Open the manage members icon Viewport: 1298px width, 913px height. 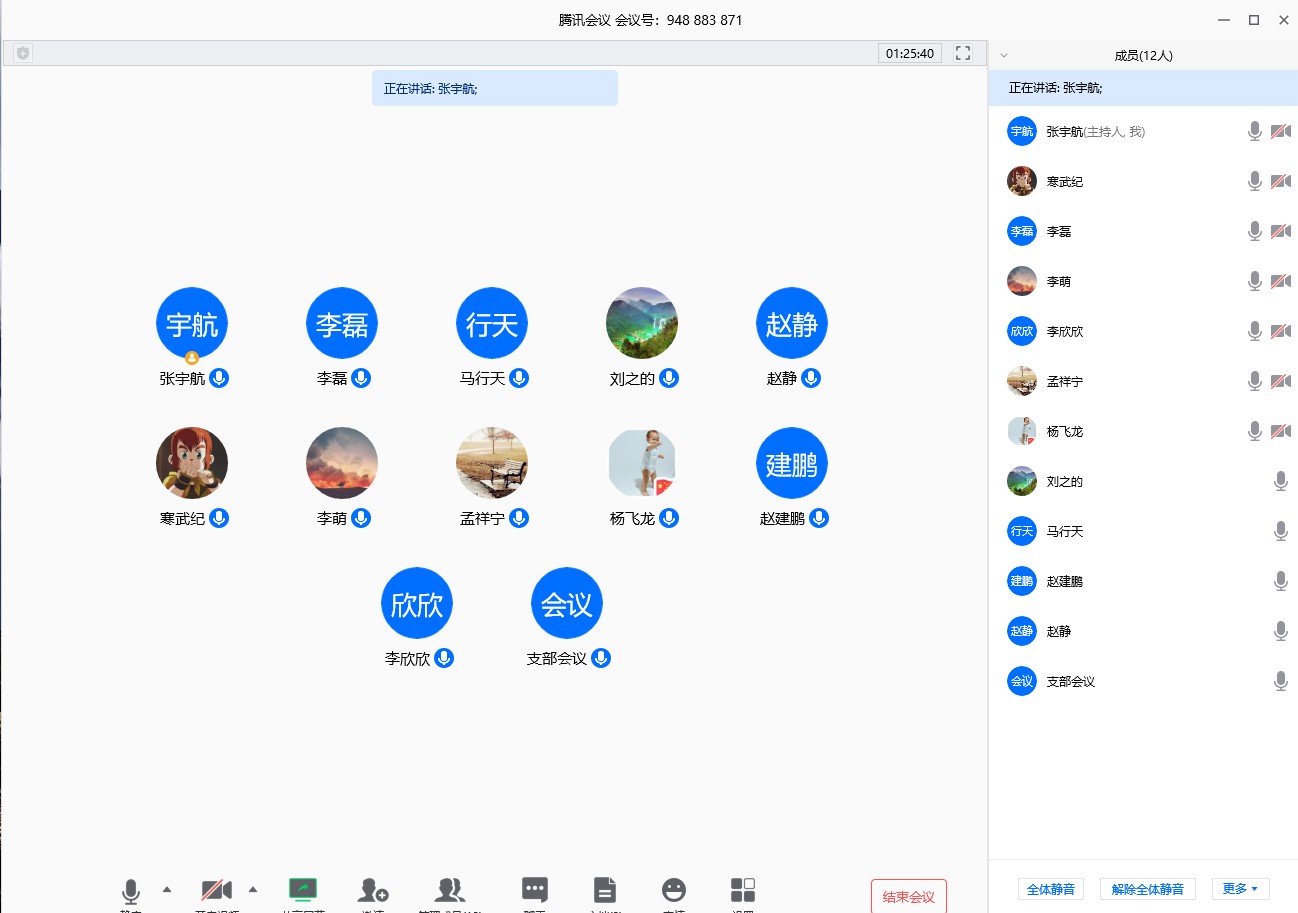450,890
